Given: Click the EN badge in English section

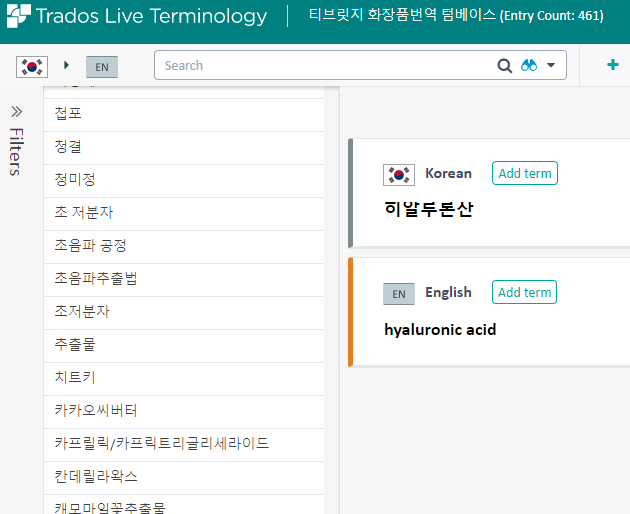Looking at the screenshot, I should tap(399, 294).
